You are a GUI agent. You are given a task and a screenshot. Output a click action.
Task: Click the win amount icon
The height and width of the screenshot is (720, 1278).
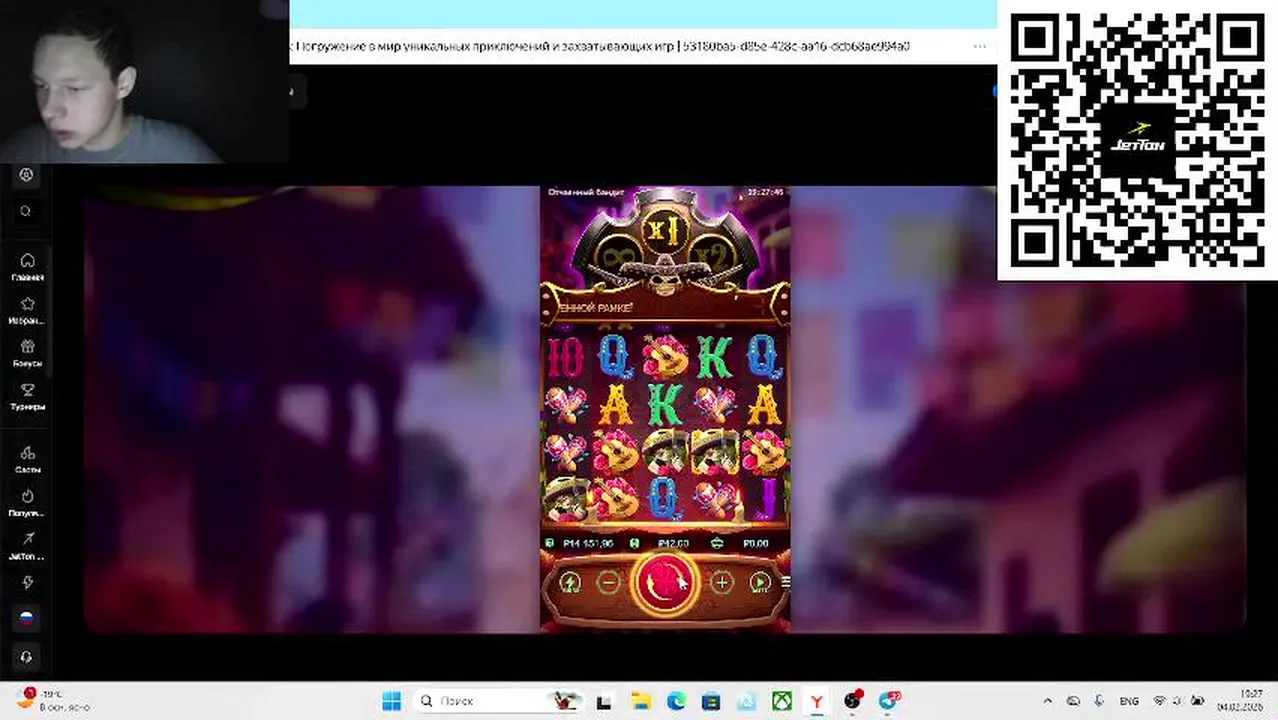(716, 543)
